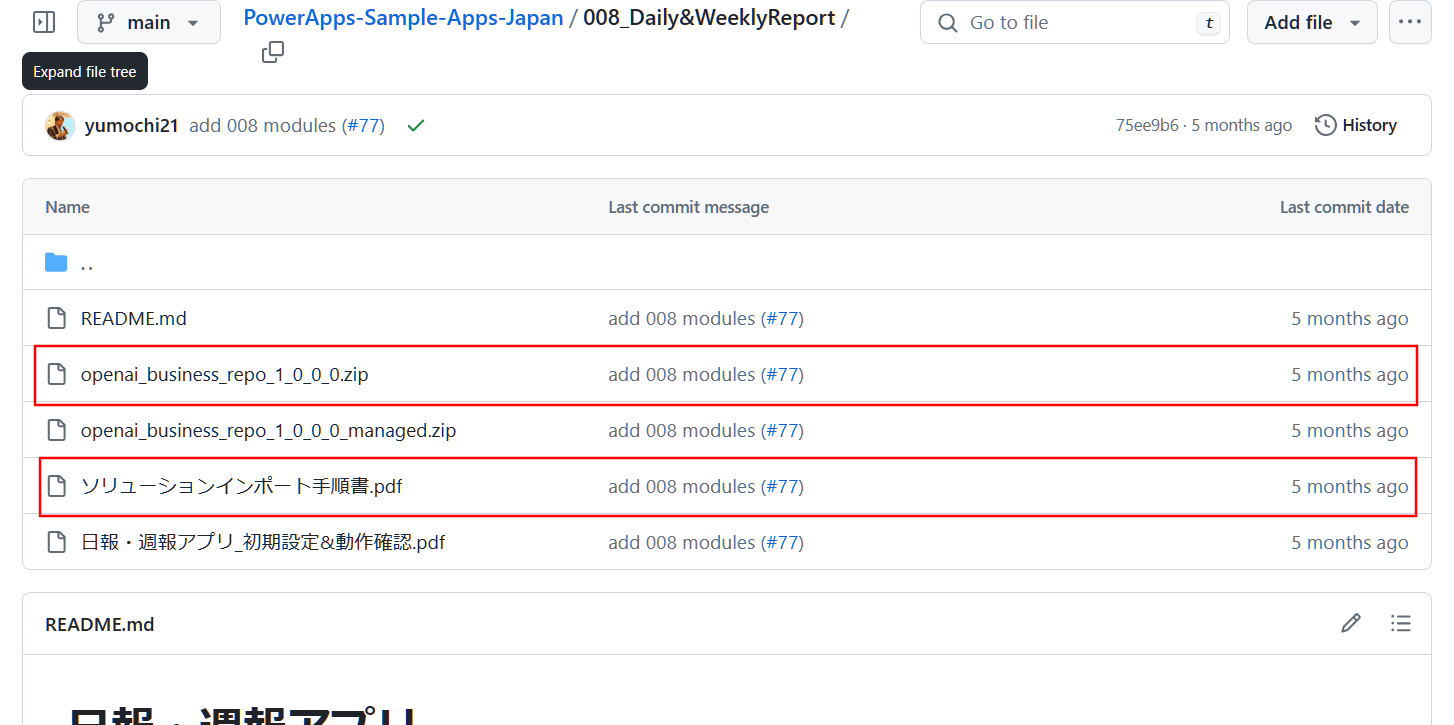Open the more options ellipsis menu
This screenshot has width=1454, height=725.
[x=1410, y=22]
